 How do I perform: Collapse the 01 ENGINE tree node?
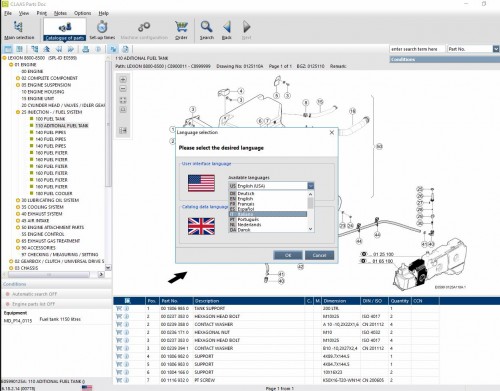coord(11,65)
